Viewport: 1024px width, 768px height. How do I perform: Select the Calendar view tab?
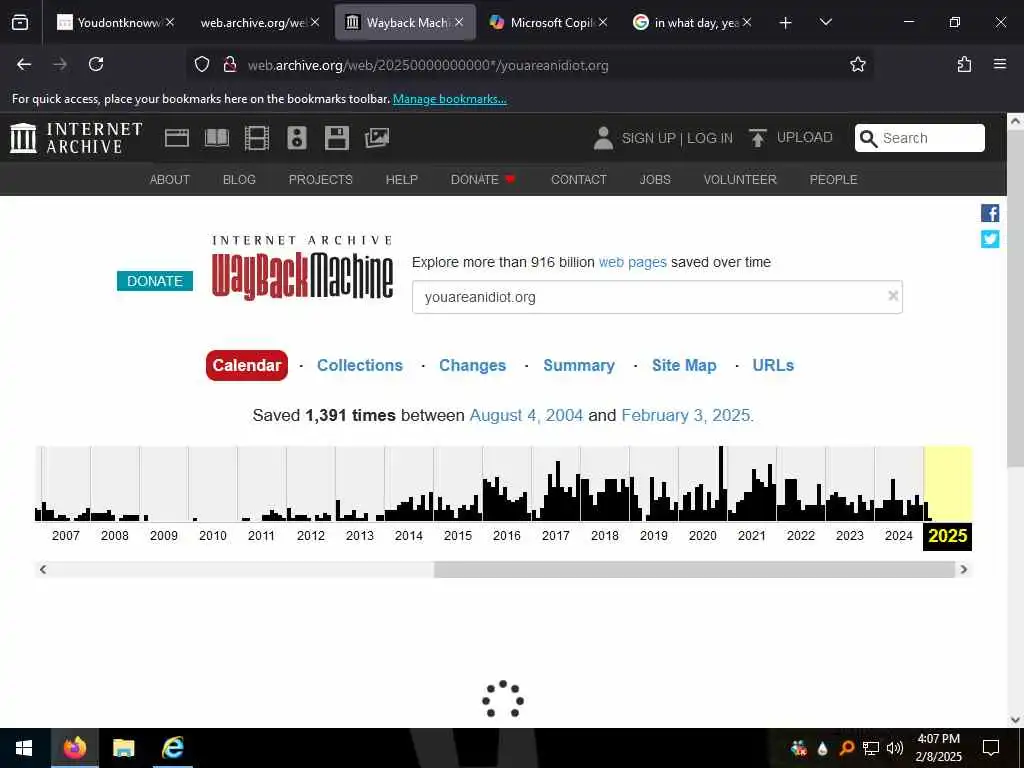pyautogui.click(x=247, y=365)
